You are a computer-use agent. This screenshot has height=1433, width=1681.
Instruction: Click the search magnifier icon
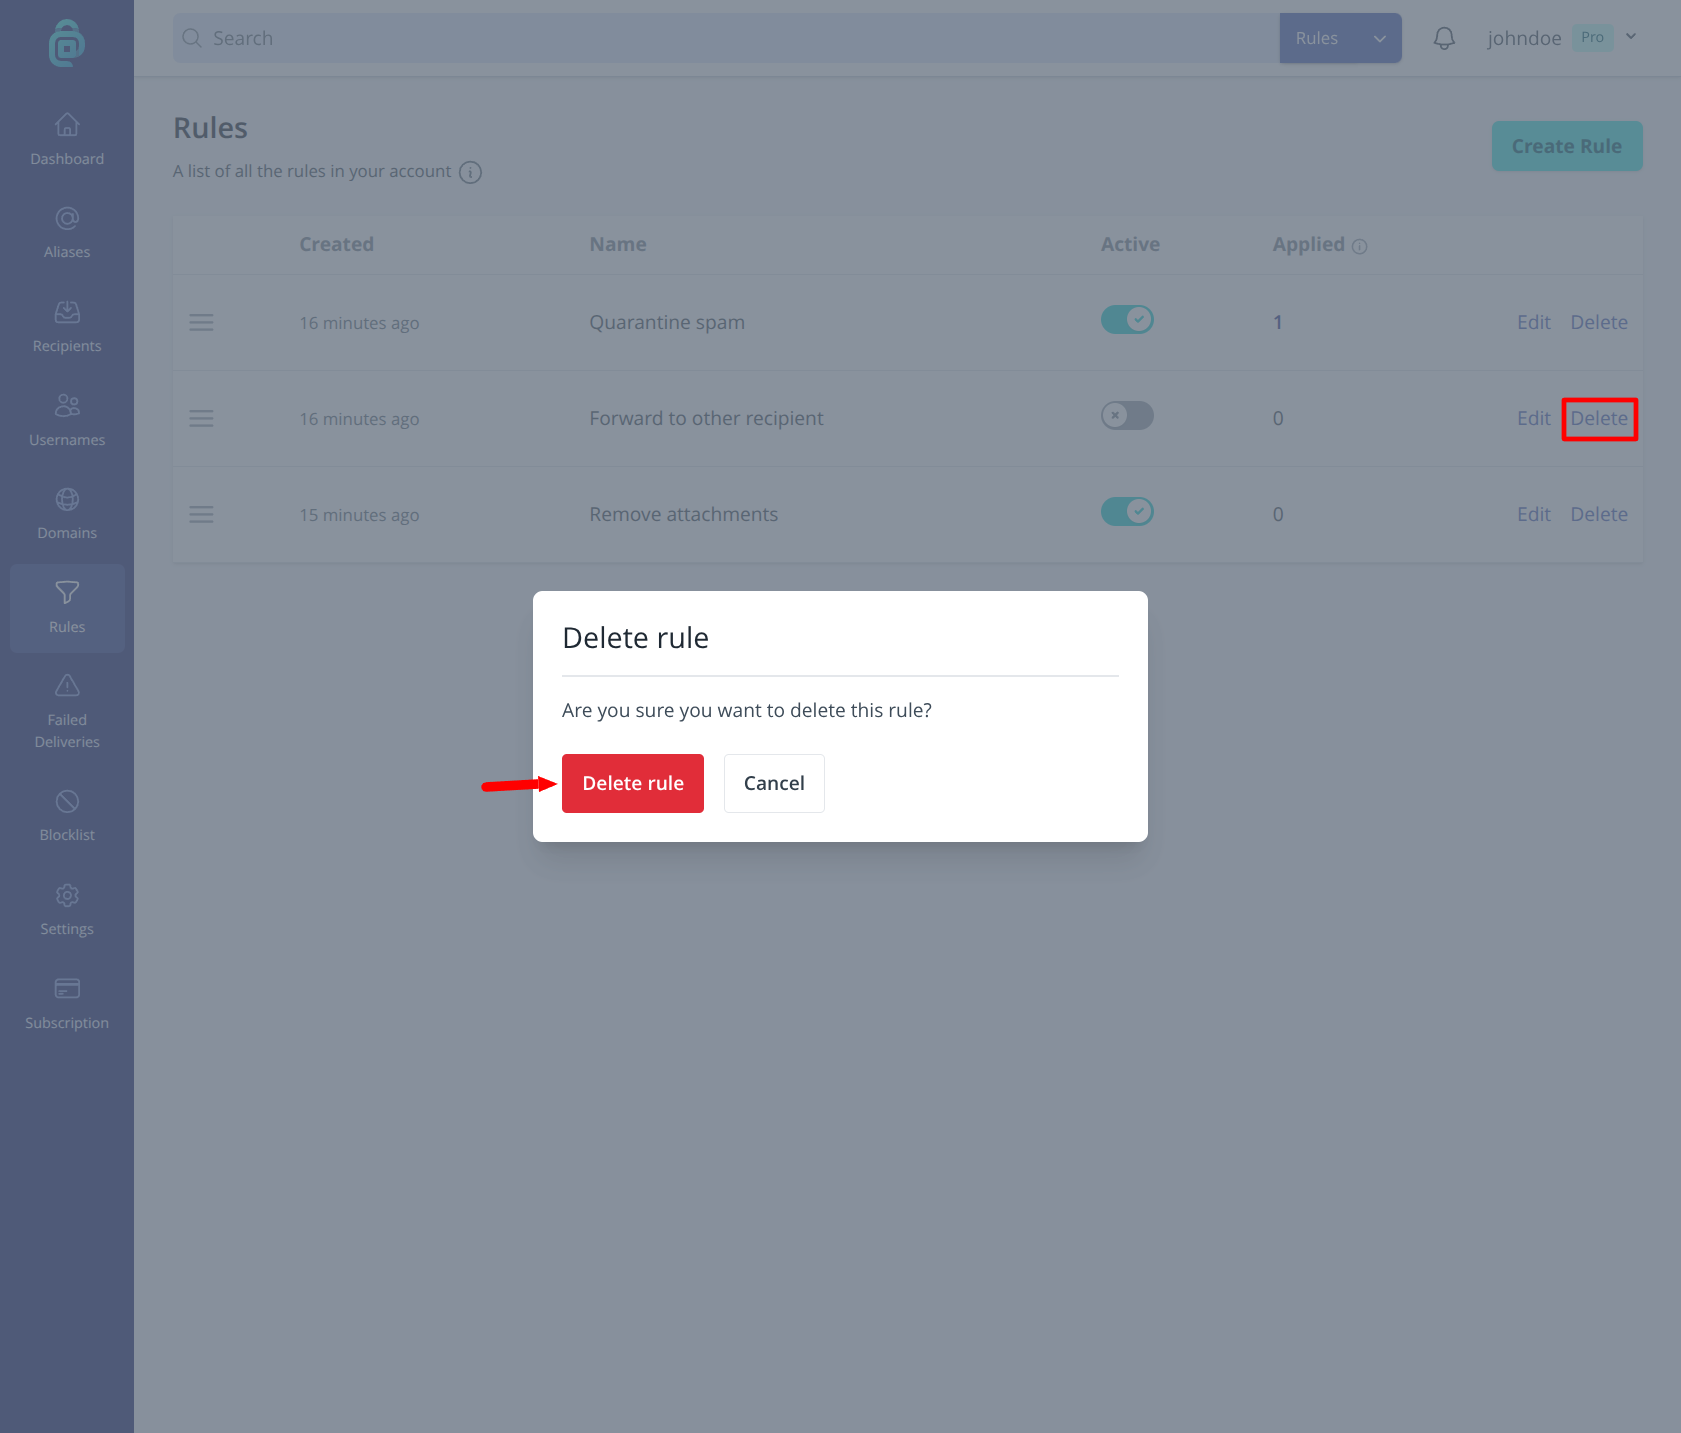click(192, 38)
